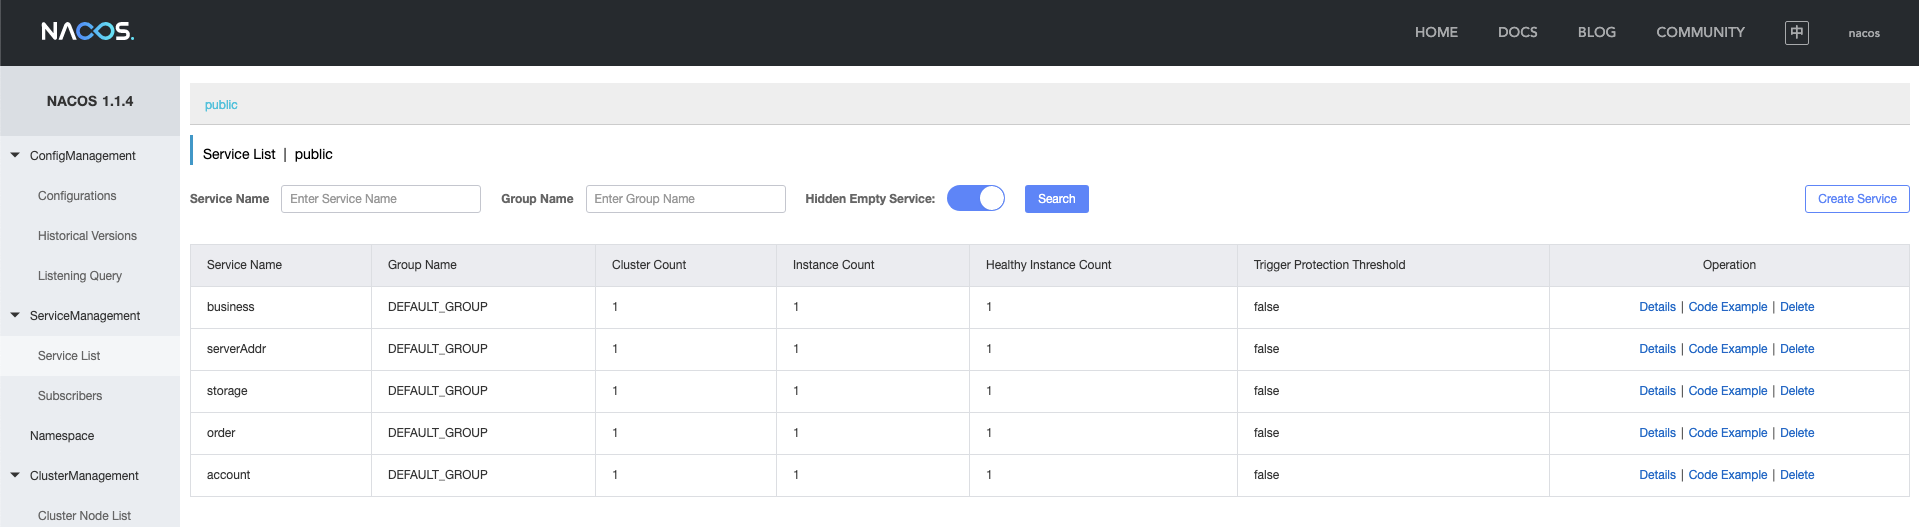
Task: Click the ClusterManagement menu label
Action: [84, 476]
